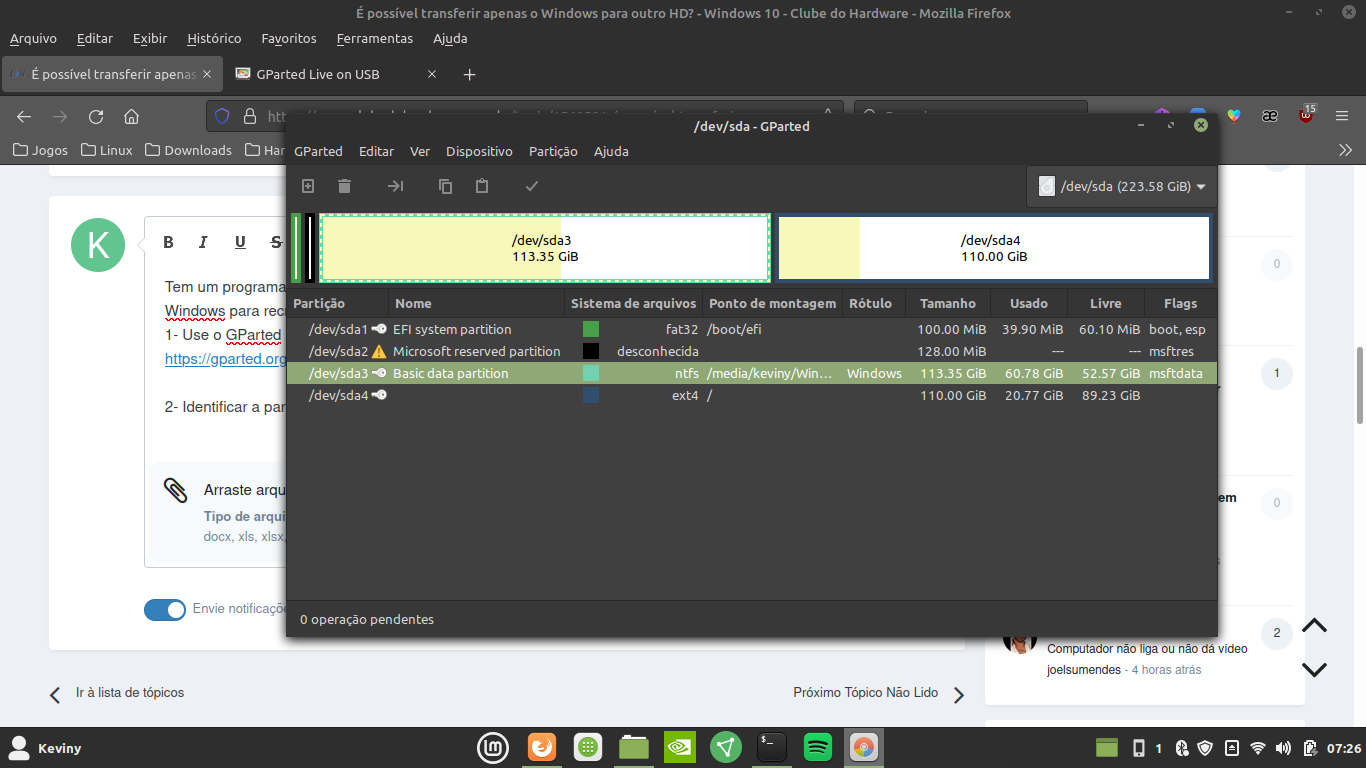Apply all operations with the checkmark icon
Image resolution: width=1366 pixels, height=768 pixels.
point(532,186)
